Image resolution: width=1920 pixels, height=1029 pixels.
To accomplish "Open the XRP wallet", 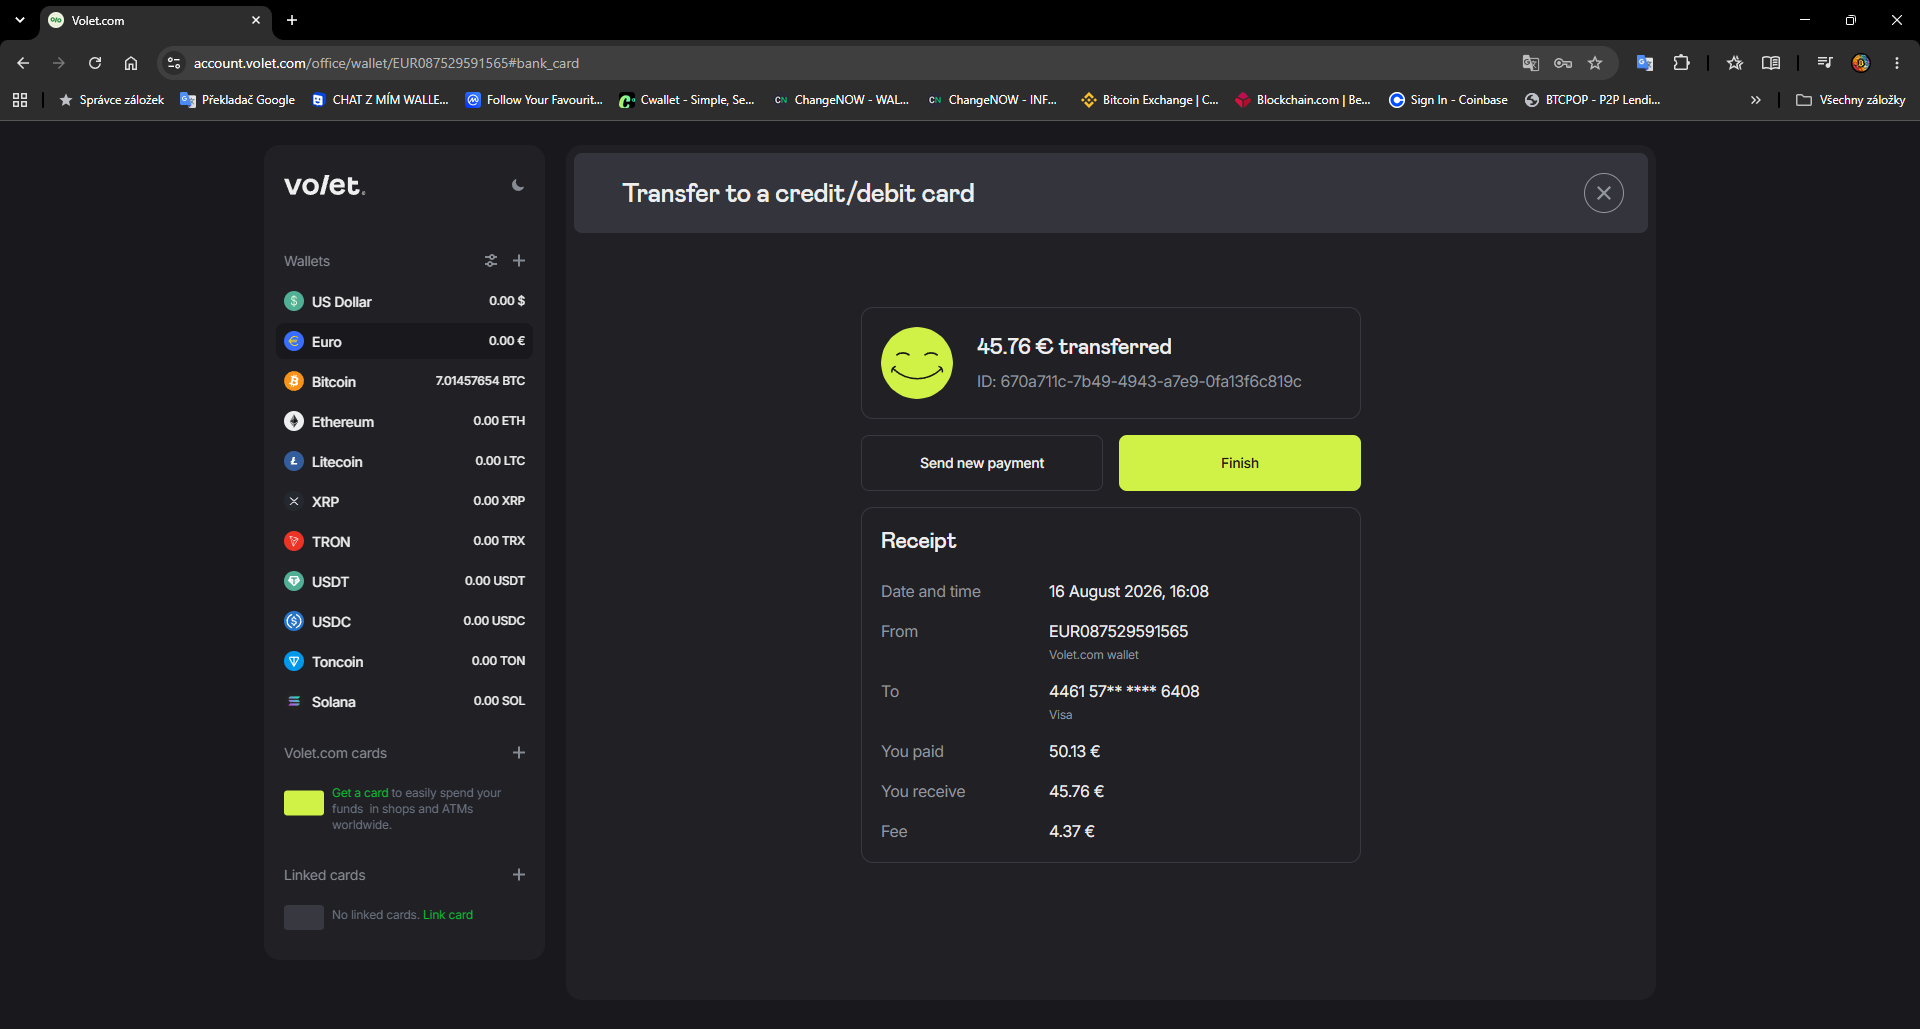I will (404, 501).
